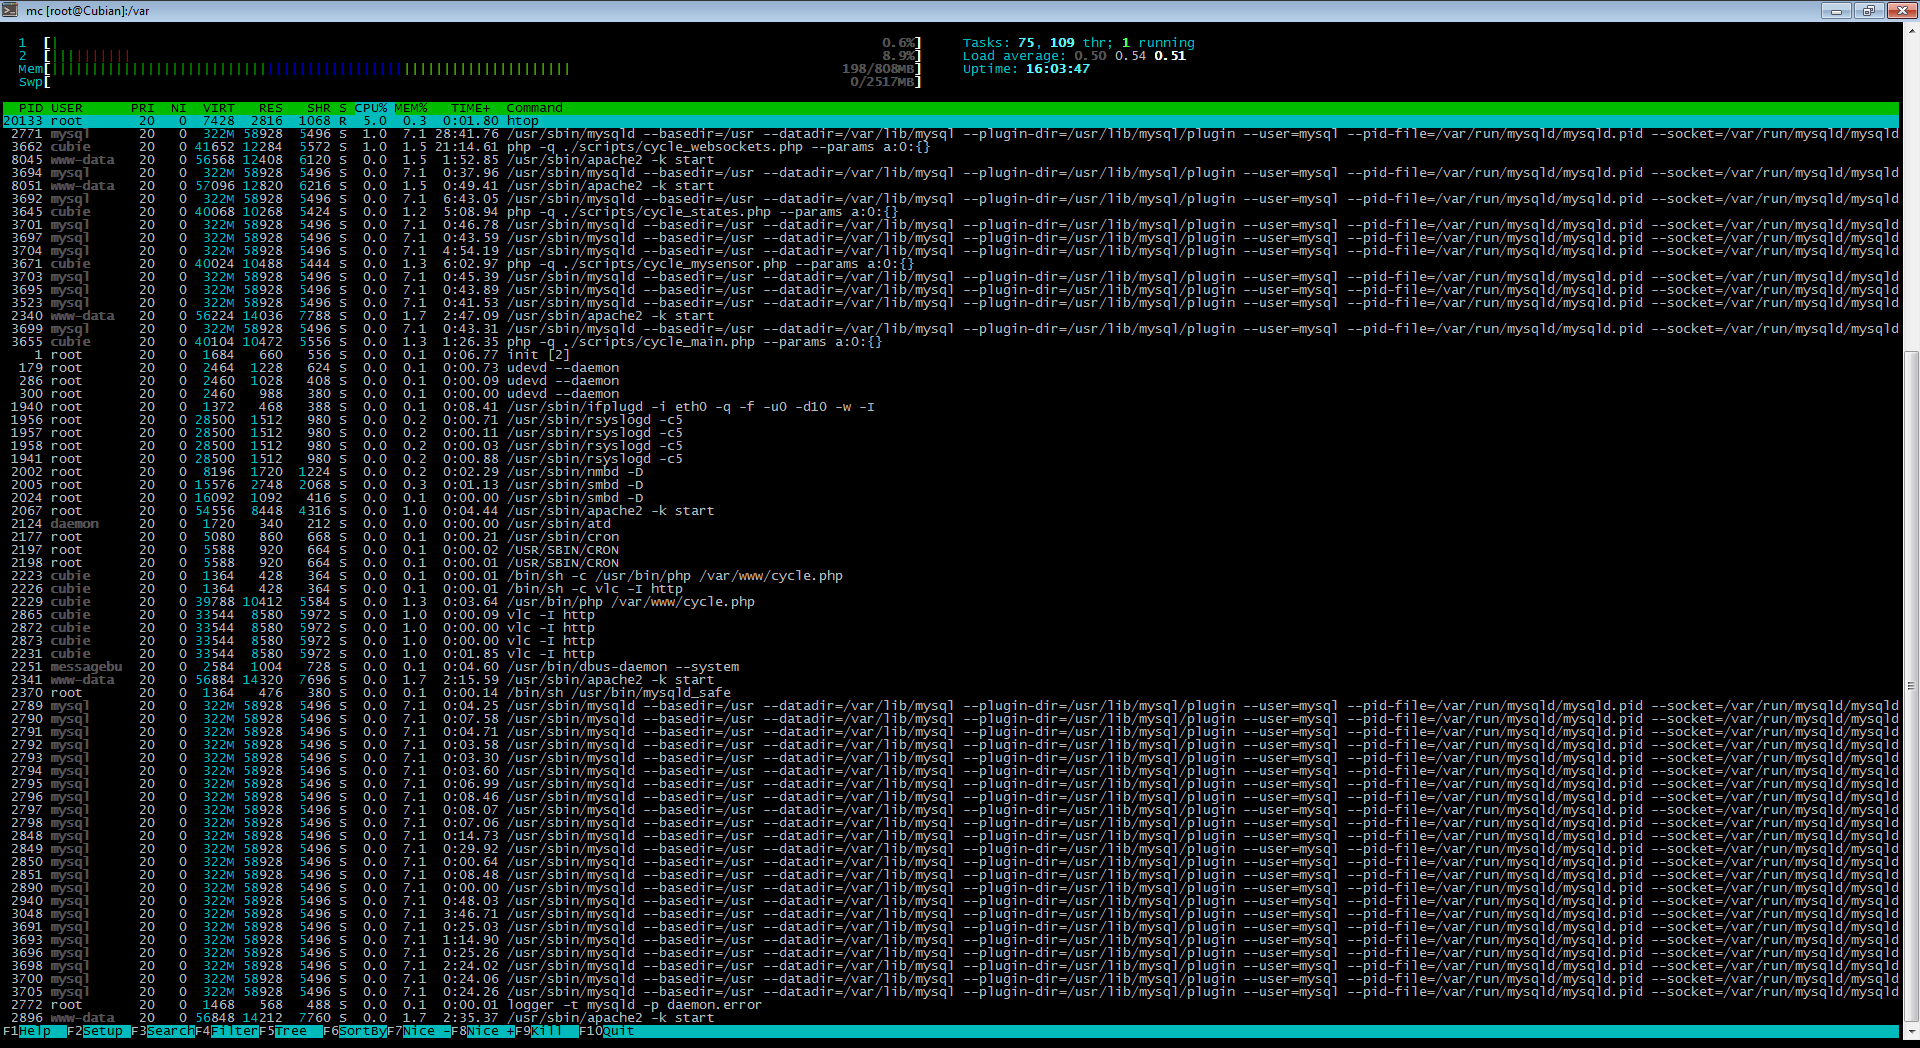The height and width of the screenshot is (1048, 1920).
Task: Open the F6SortBy sorting menu
Action: tap(355, 1031)
